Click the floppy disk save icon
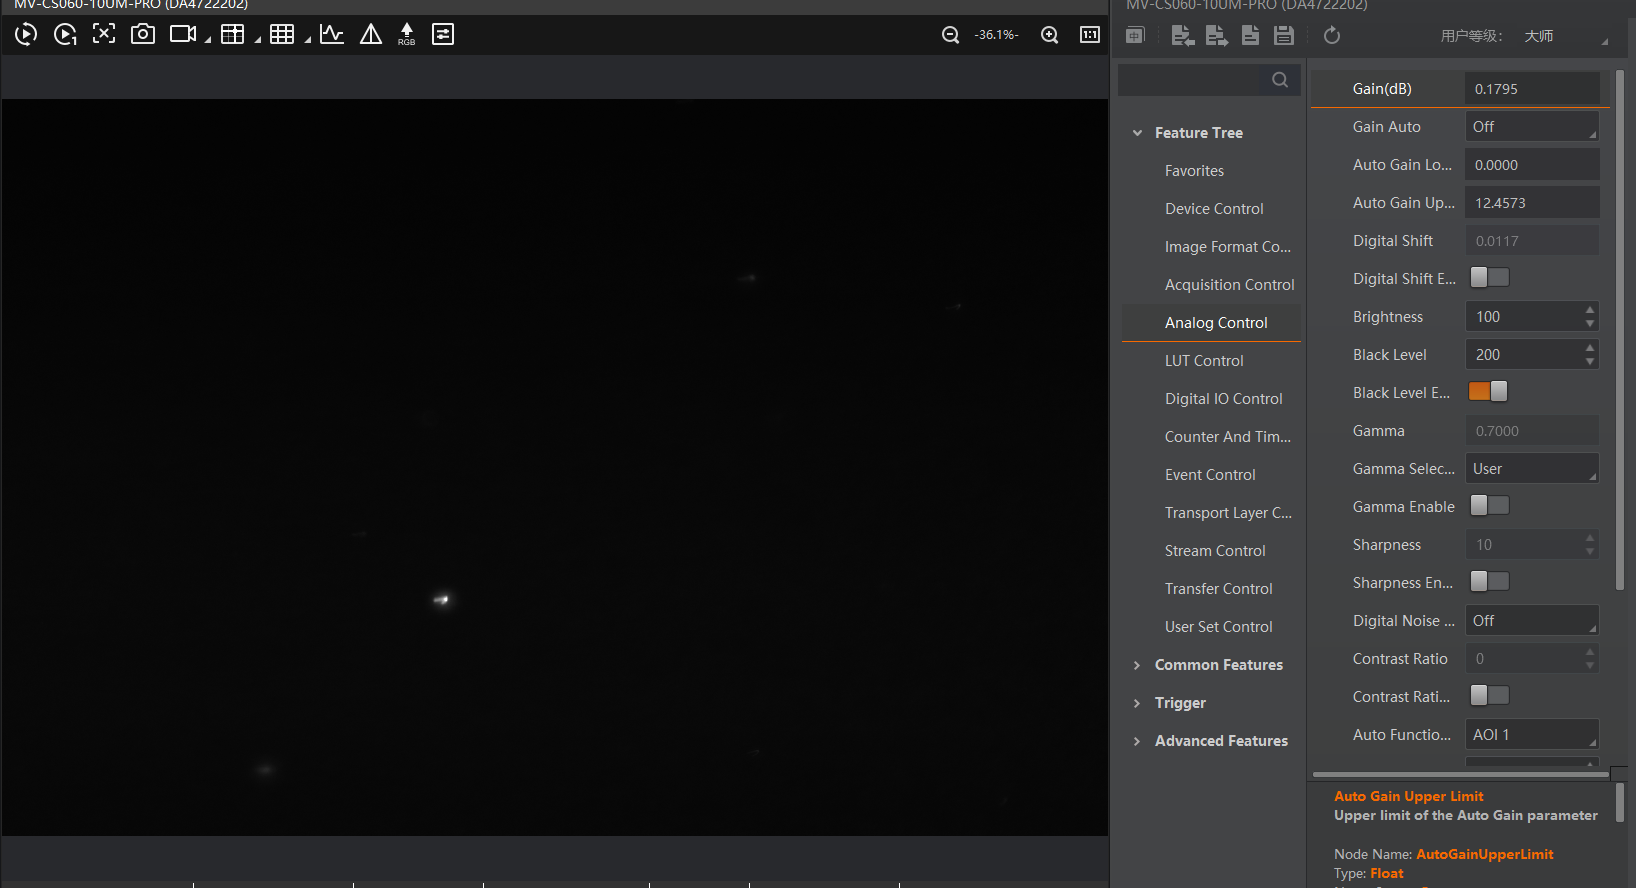 point(1284,36)
